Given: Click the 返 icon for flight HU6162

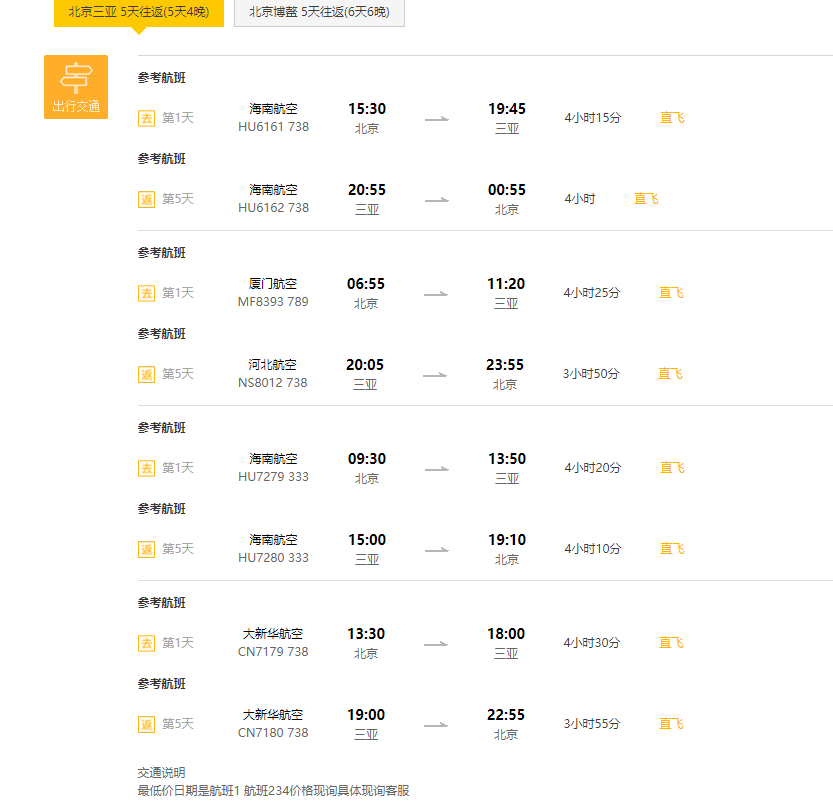Looking at the screenshot, I should (x=146, y=199).
